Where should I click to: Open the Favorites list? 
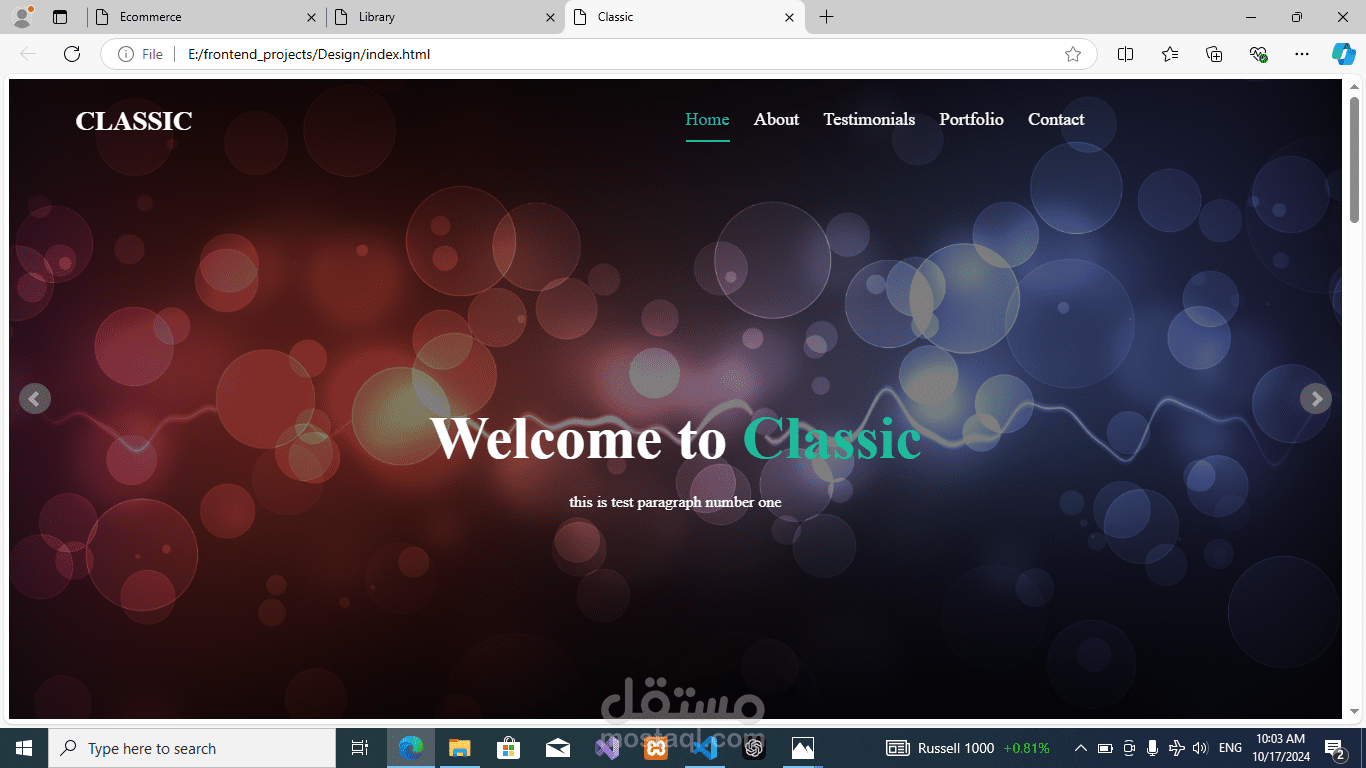pyautogui.click(x=1170, y=54)
